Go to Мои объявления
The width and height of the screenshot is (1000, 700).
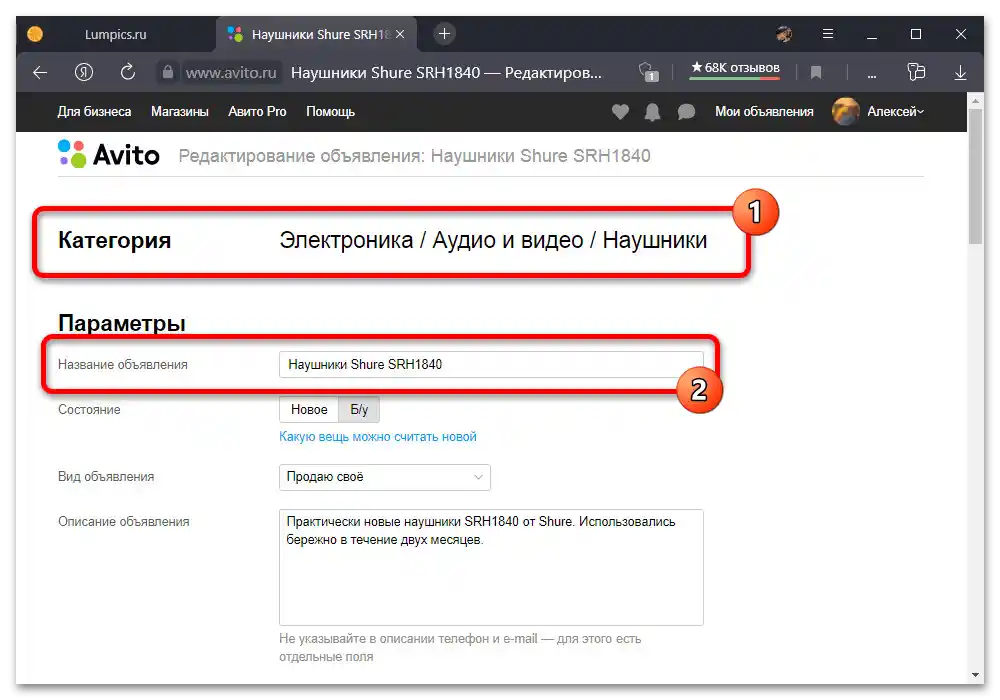[x=764, y=112]
